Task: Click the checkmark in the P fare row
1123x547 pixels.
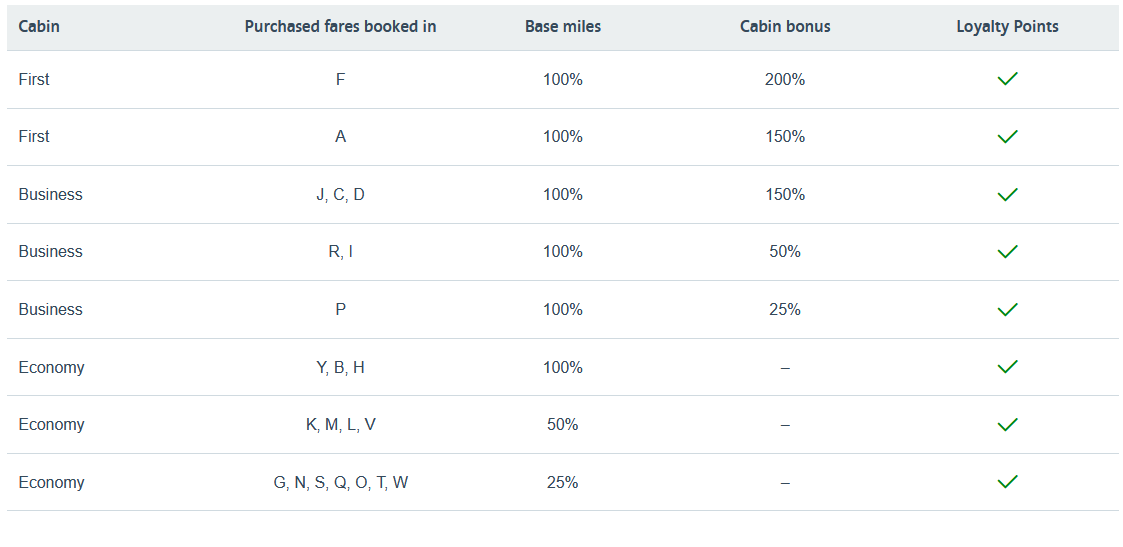Action: point(1007,310)
